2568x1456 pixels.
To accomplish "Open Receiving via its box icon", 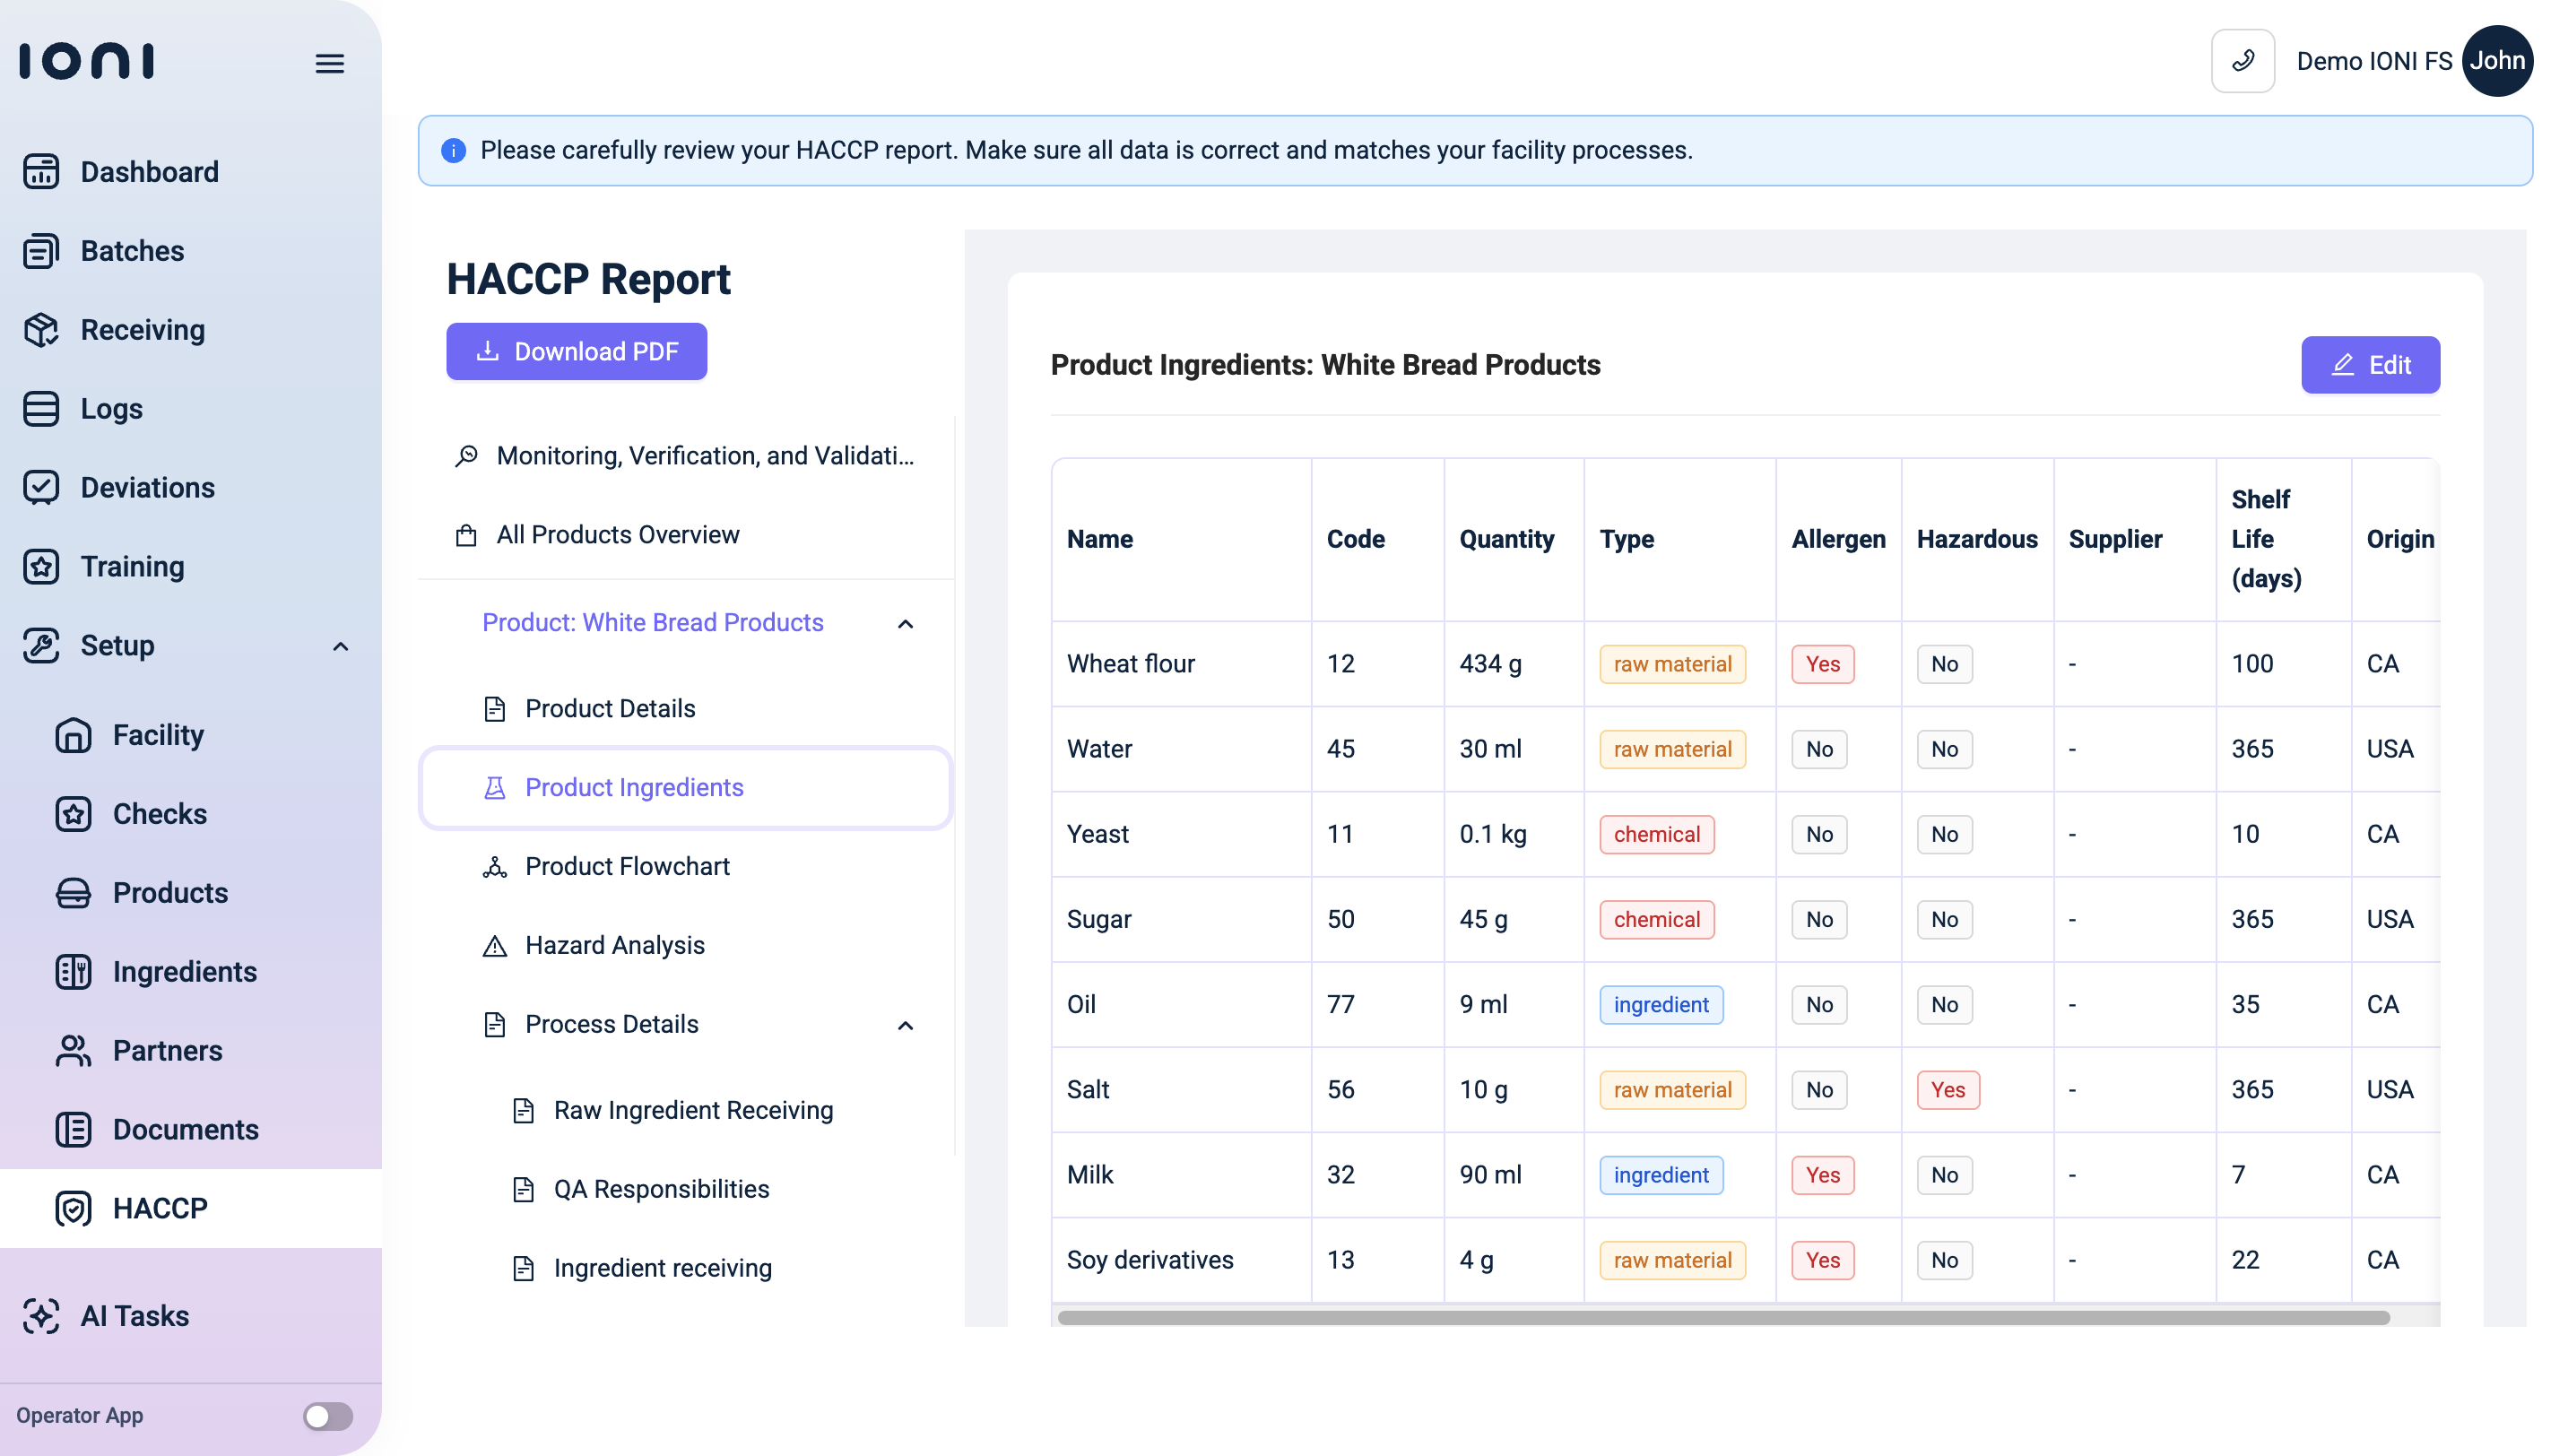I will coord(41,330).
